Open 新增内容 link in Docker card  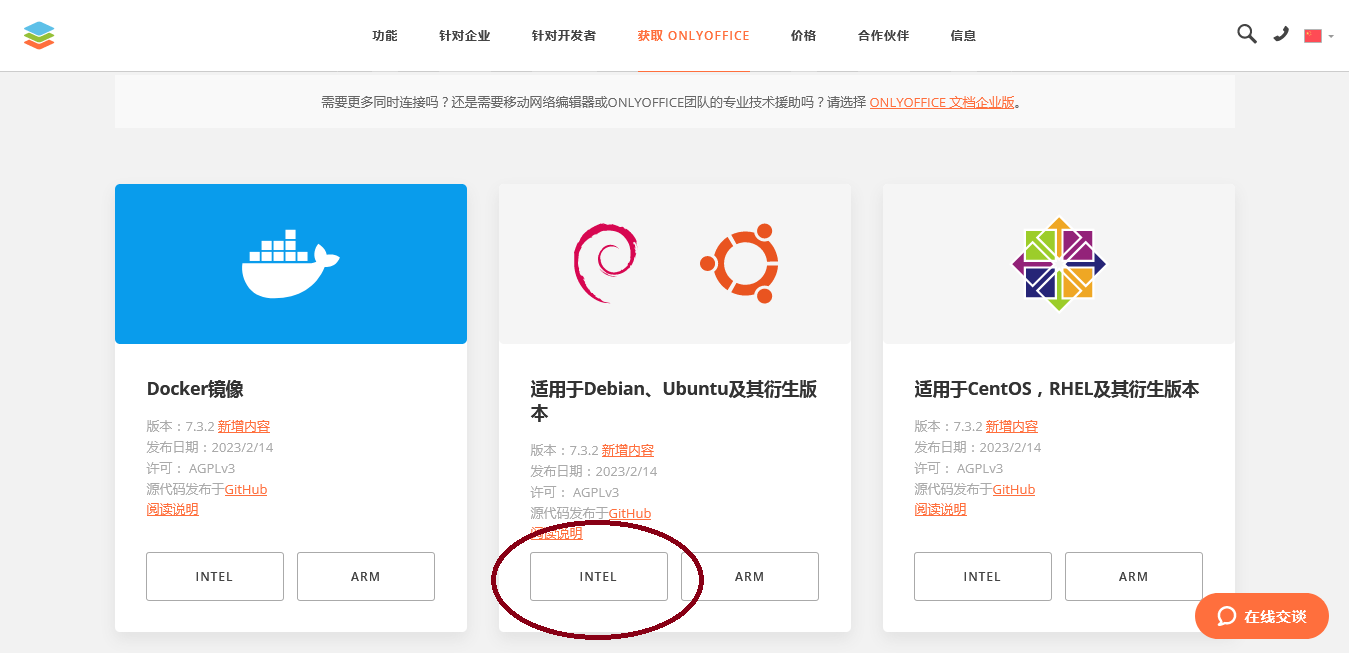click(x=244, y=426)
